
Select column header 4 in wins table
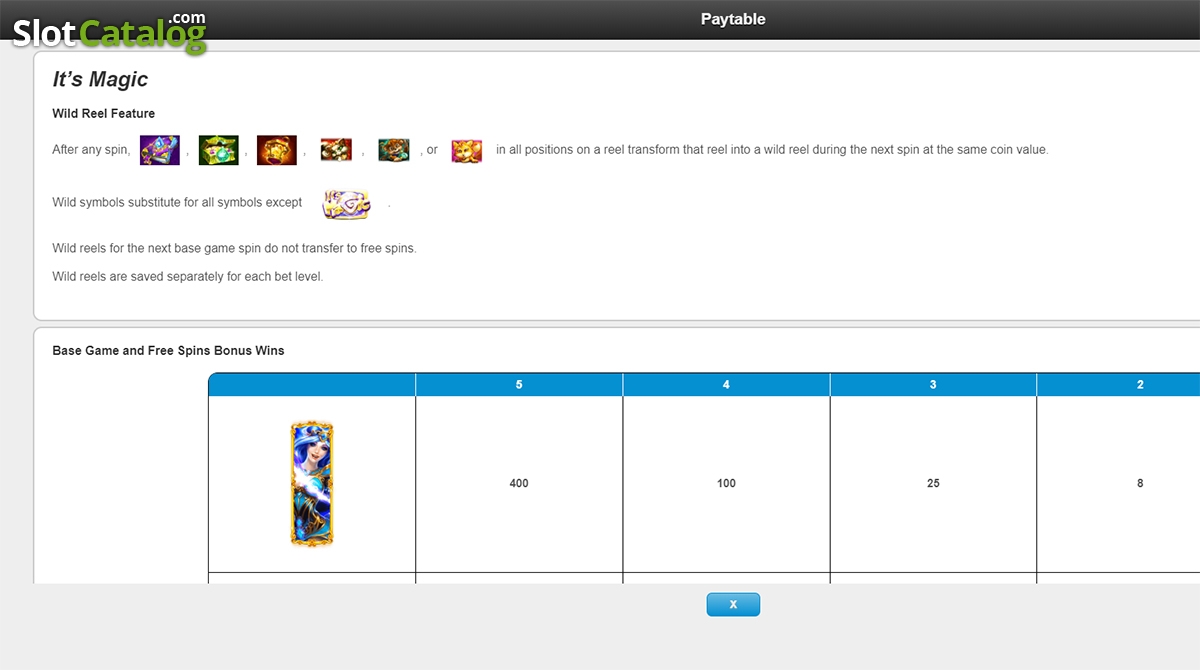pyautogui.click(x=726, y=385)
